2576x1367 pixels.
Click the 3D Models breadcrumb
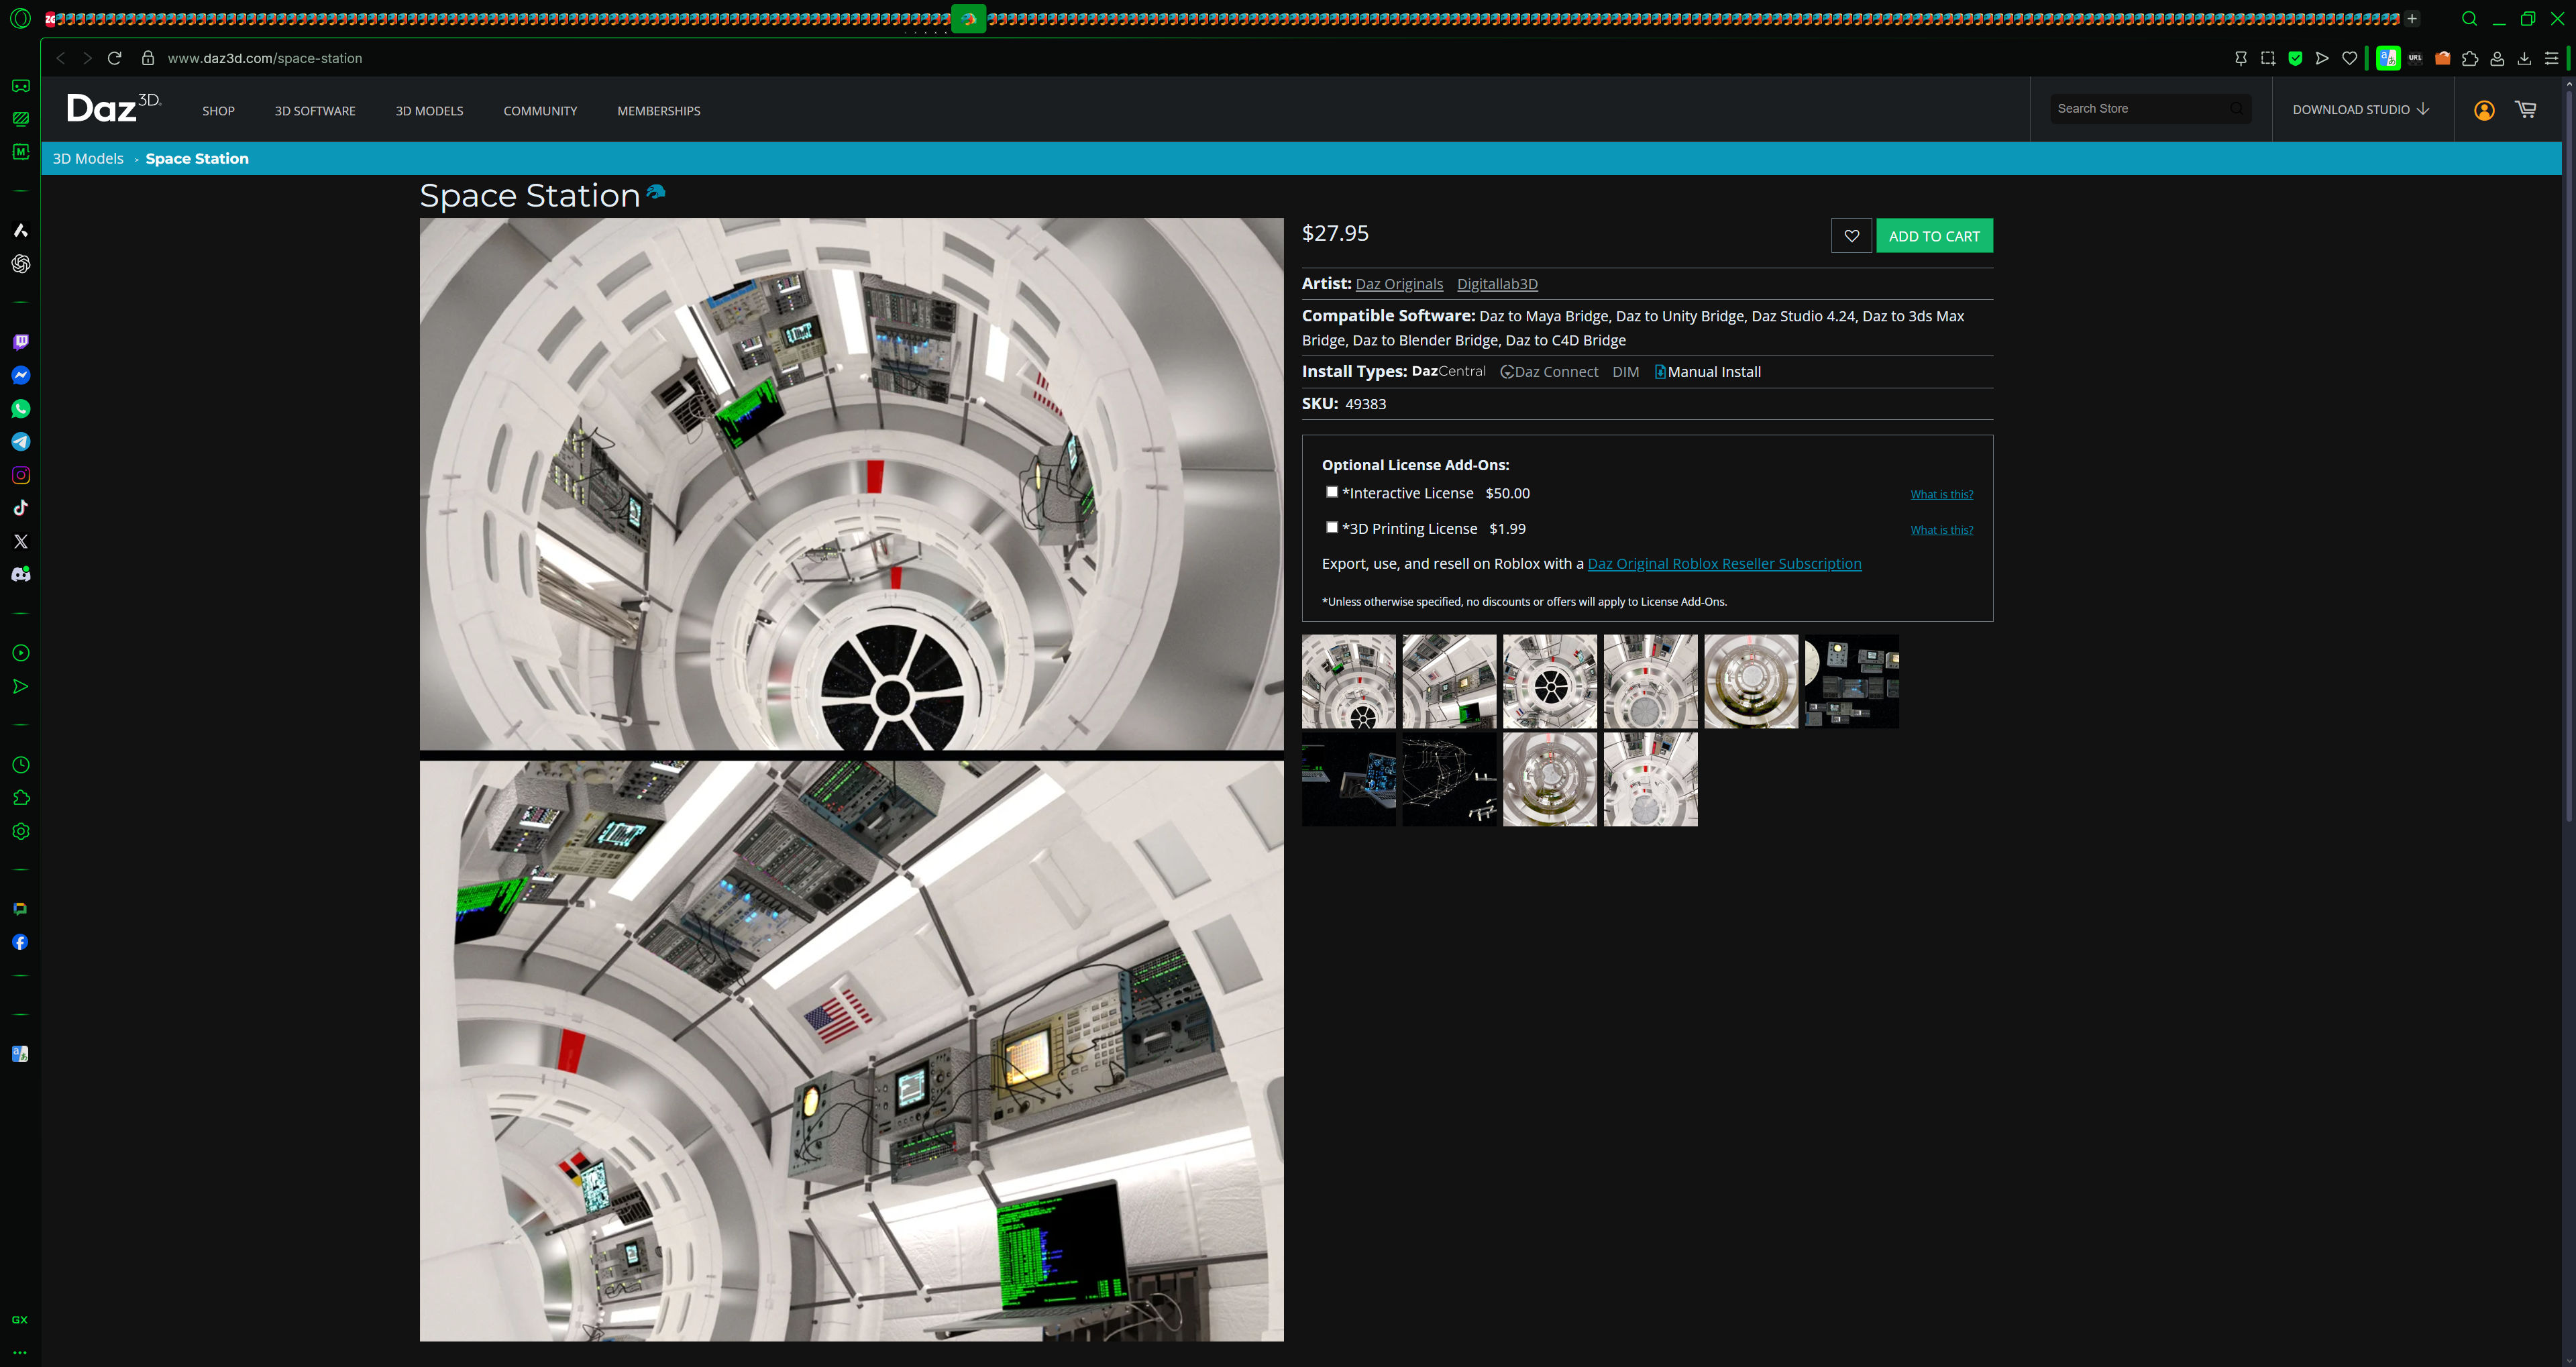point(88,158)
